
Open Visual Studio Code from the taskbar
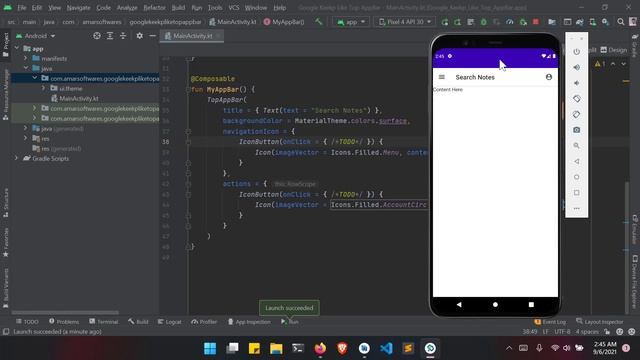coord(386,348)
